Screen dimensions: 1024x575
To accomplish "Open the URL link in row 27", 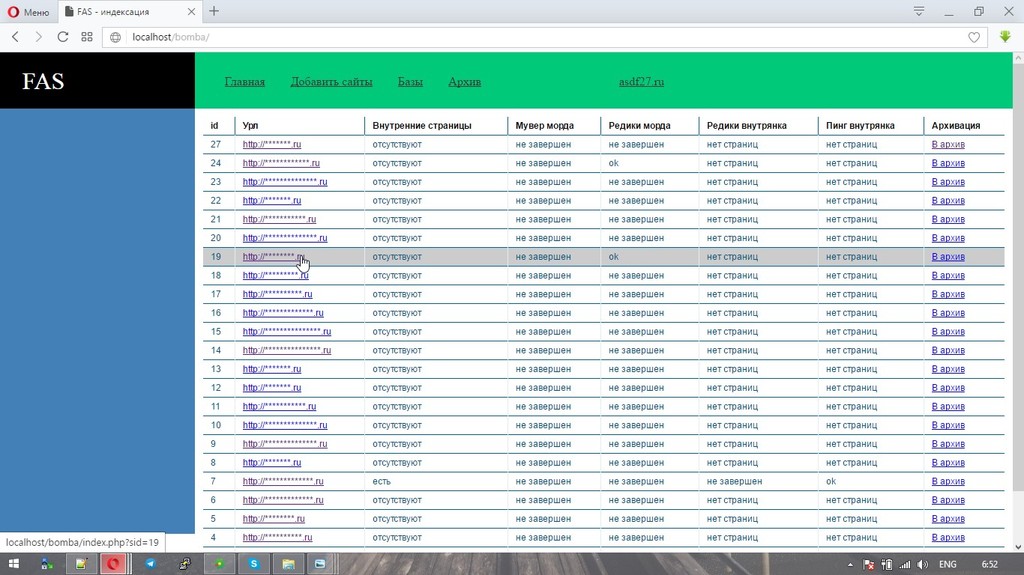I will click(271, 145).
